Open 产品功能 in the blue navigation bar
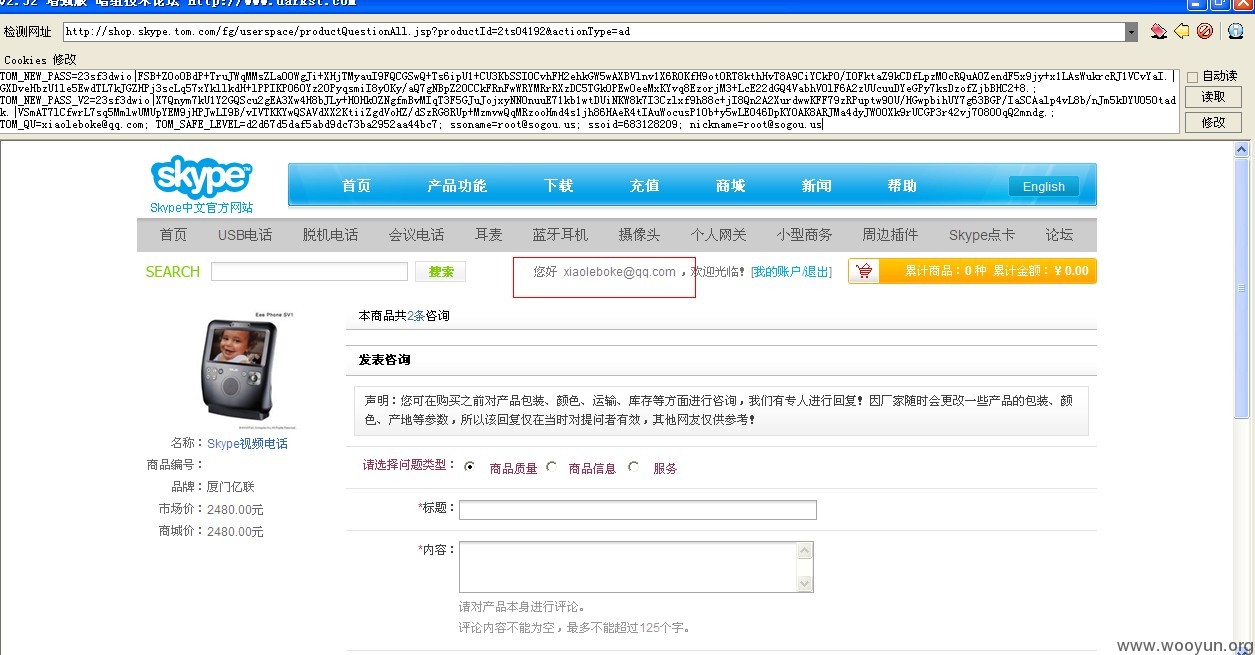The image size is (1255, 655). 457,186
